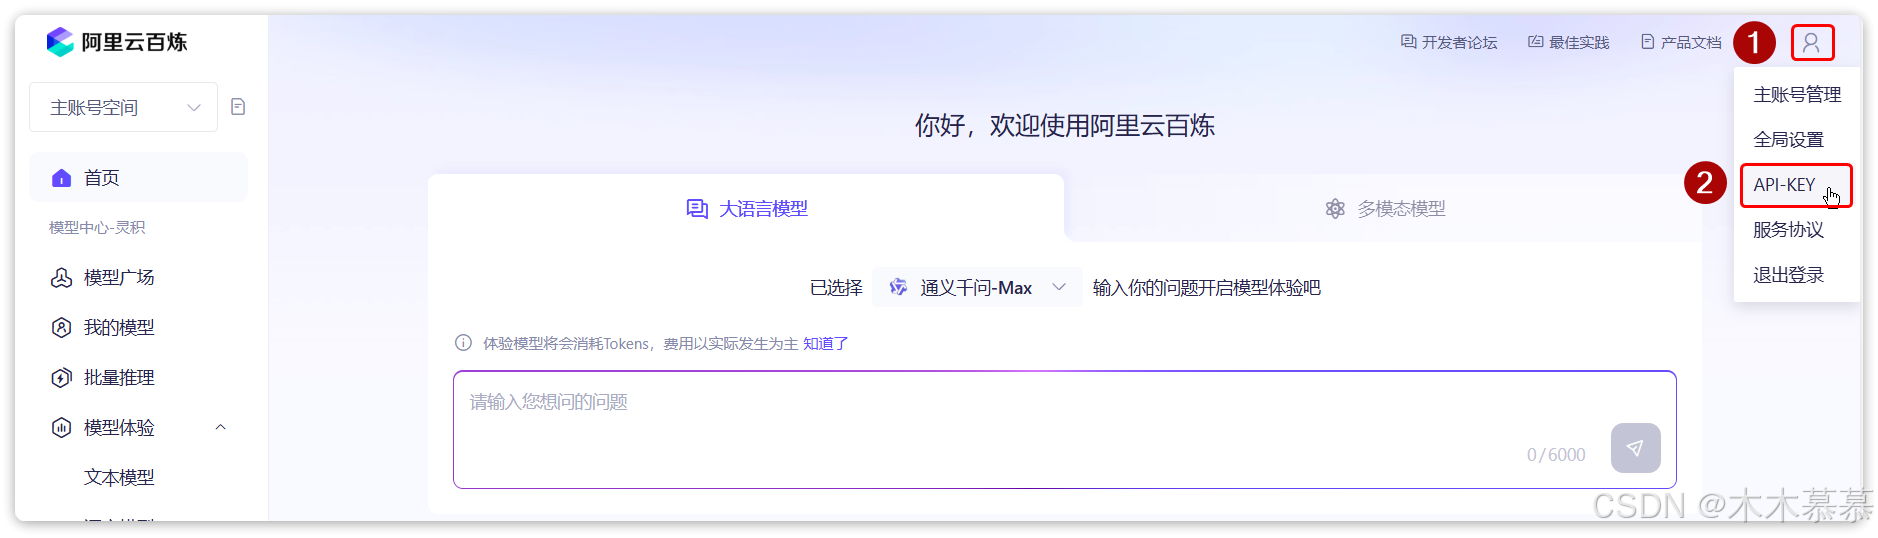Open the 通义千问-Max model selector
The image size is (1878, 538).
click(x=976, y=287)
